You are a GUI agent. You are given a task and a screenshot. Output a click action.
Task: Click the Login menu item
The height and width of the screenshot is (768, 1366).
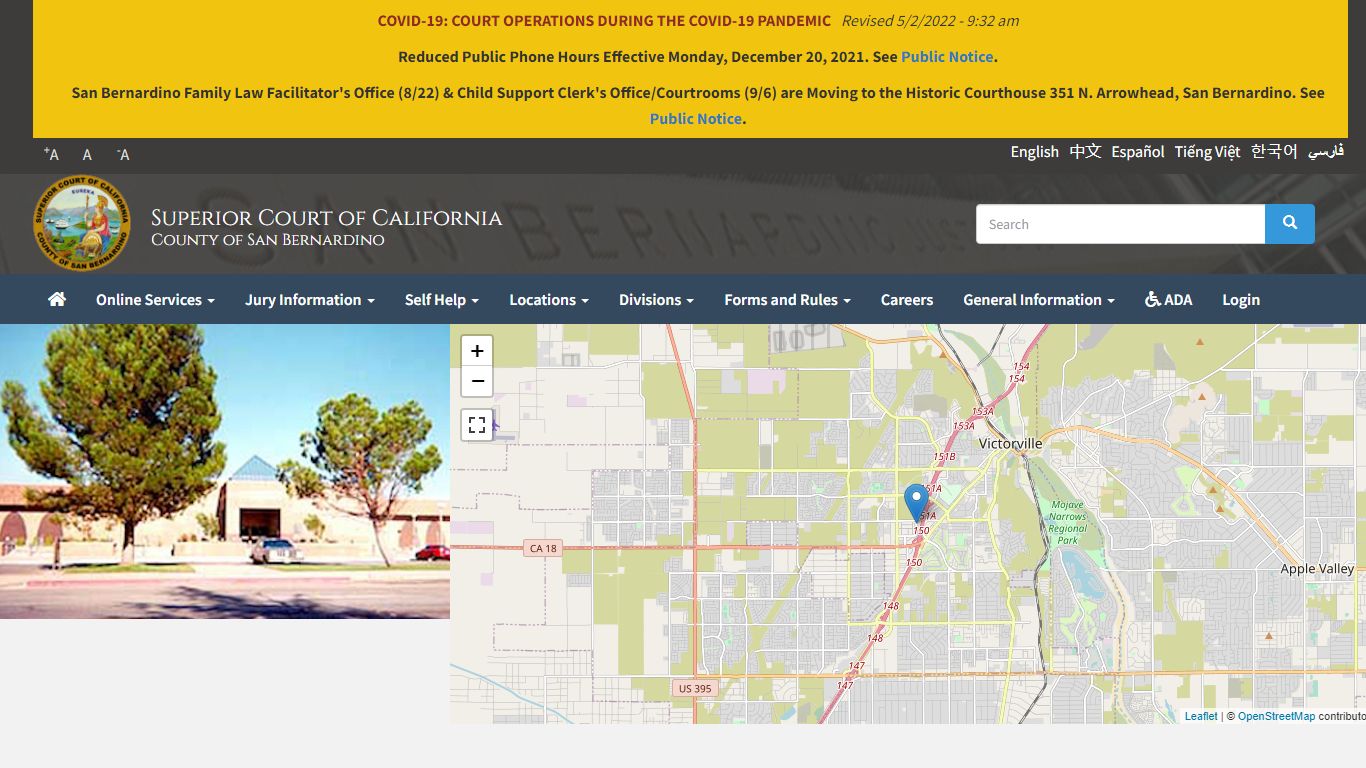click(x=1241, y=300)
